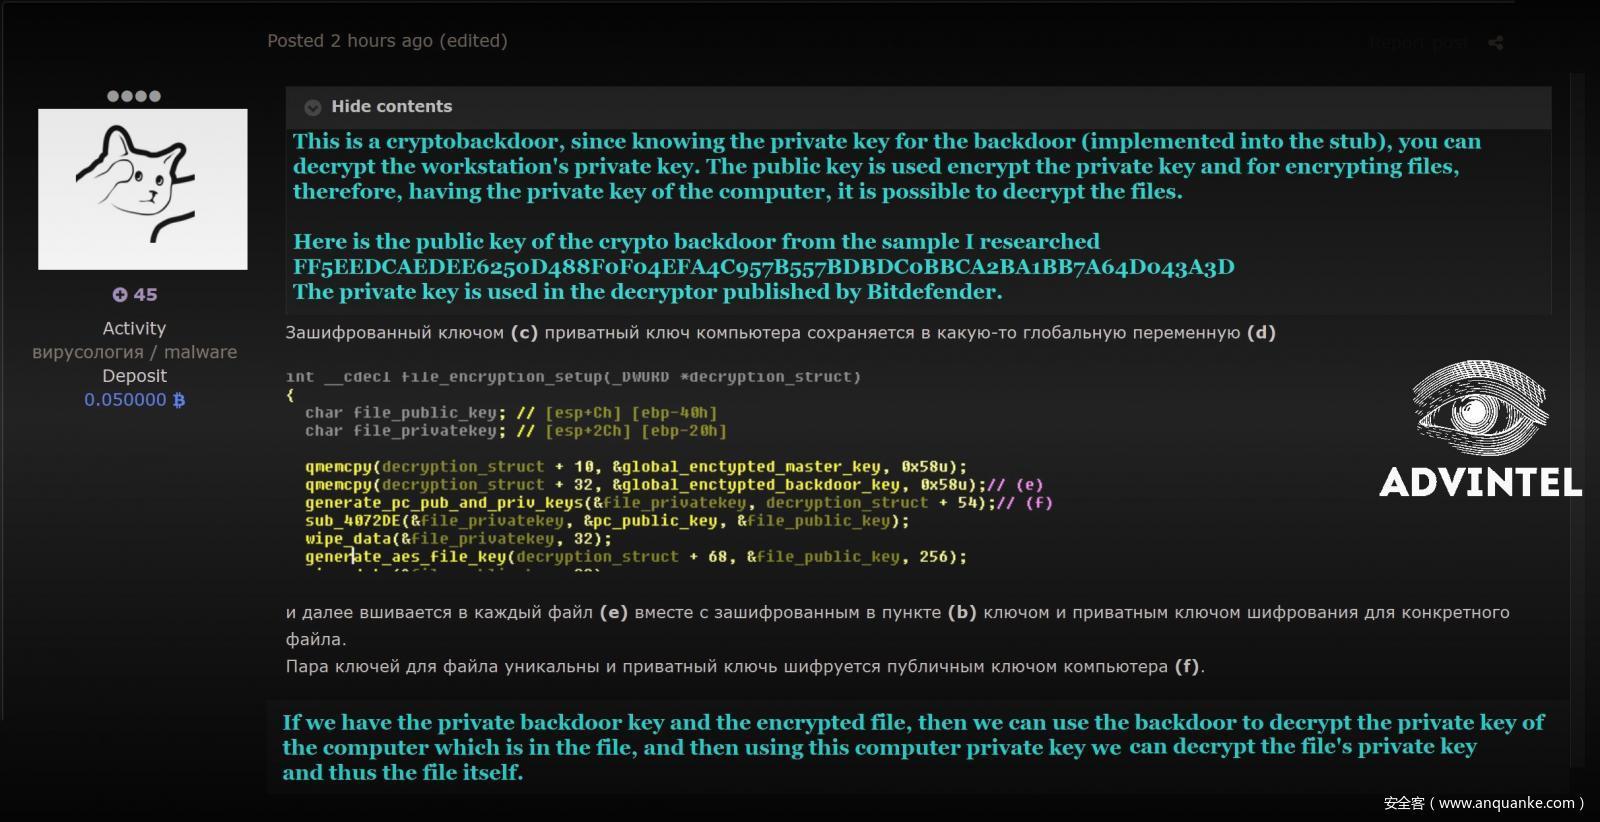
Task: Open the 0.050000 deposit amount link
Action: (125, 400)
